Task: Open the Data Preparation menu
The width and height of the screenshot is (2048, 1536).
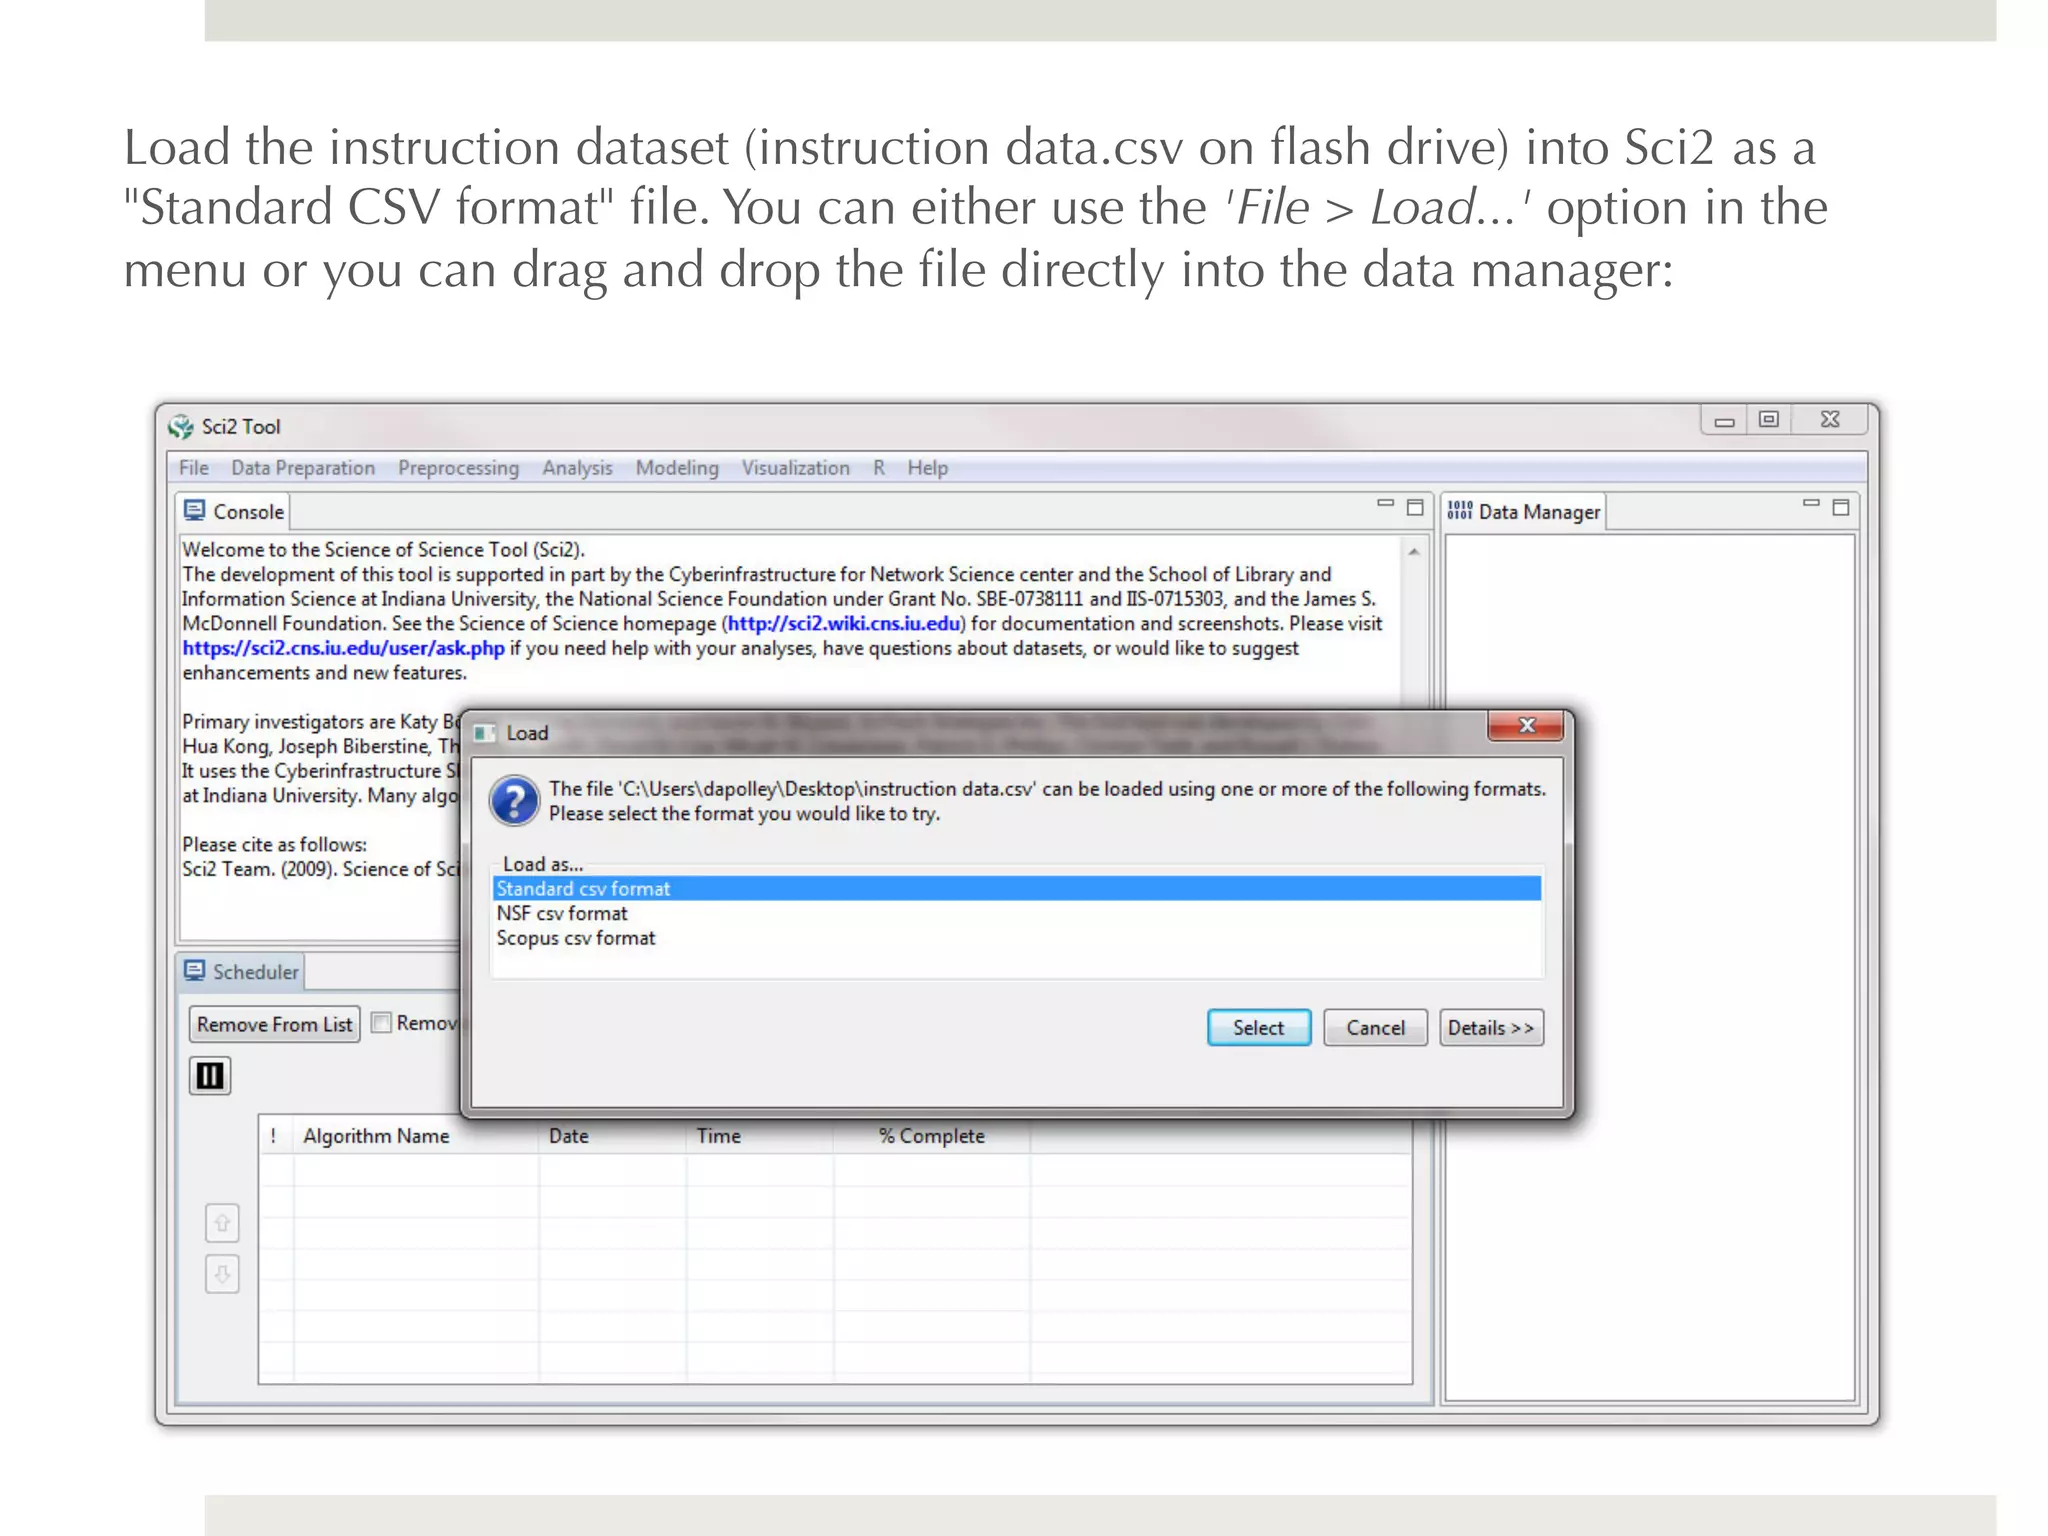Action: coord(303,468)
